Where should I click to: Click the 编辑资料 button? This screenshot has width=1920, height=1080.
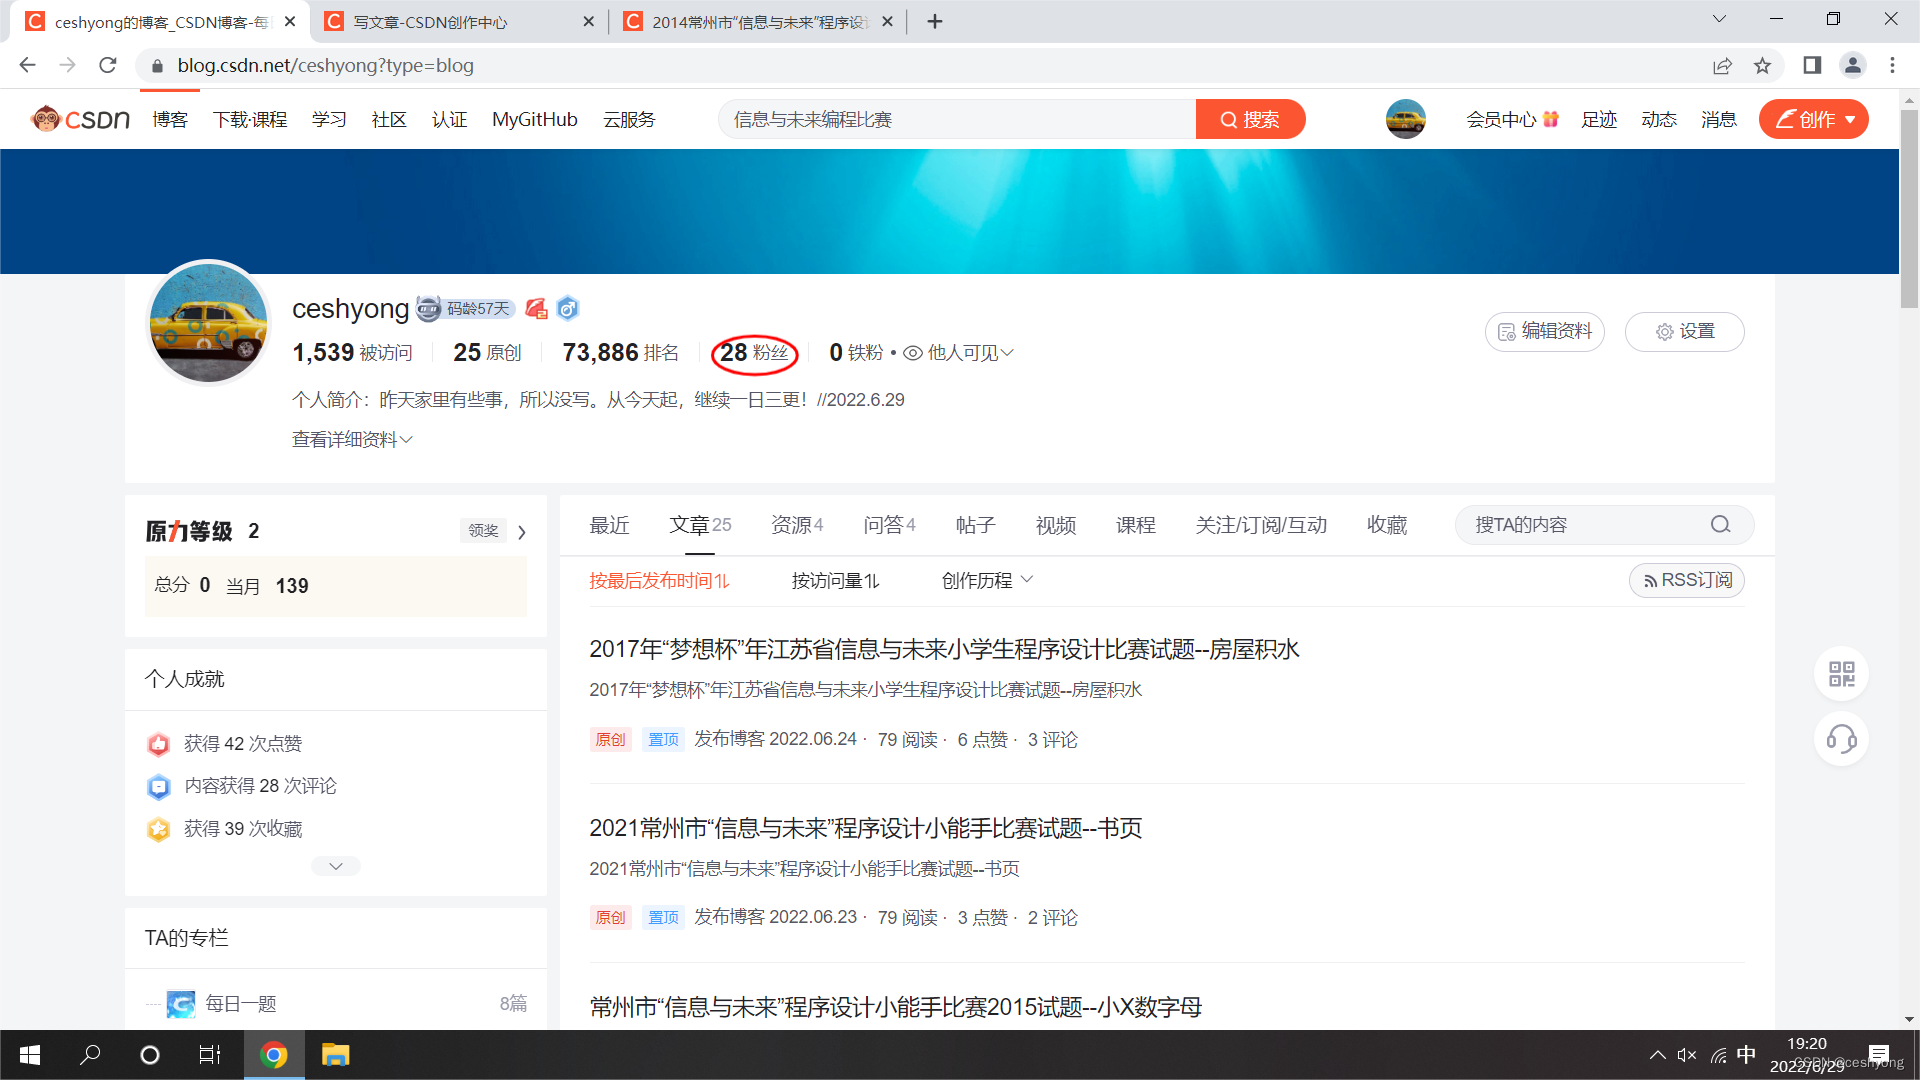point(1544,331)
